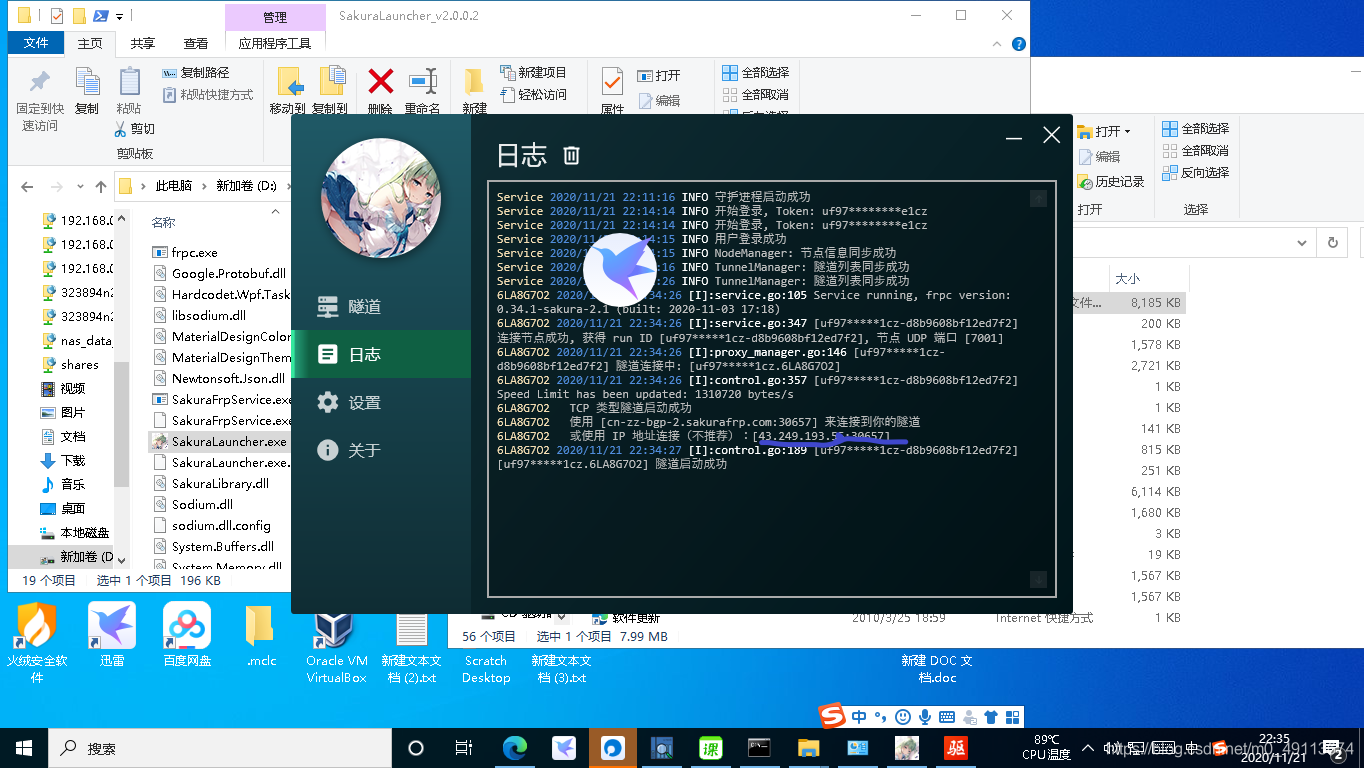1364x768 pixels.
Task: Select libsodium.dll in the file list
Action: [209, 315]
